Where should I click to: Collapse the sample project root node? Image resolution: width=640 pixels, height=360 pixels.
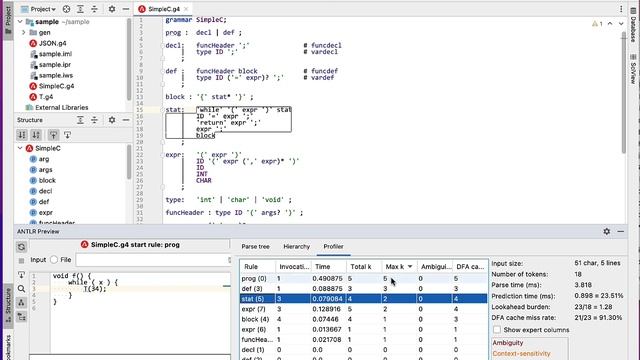(20, 22)
